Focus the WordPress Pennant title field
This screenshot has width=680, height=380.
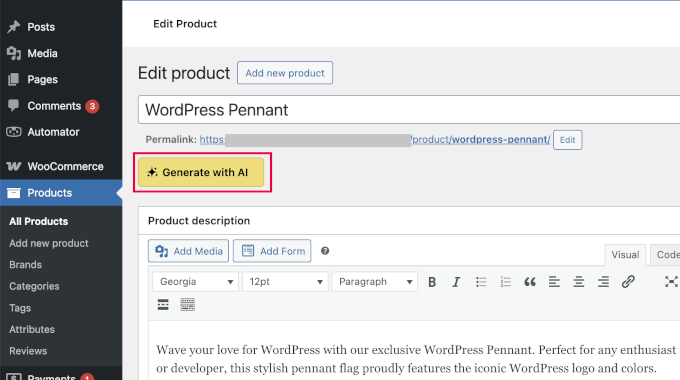point(409,110)
